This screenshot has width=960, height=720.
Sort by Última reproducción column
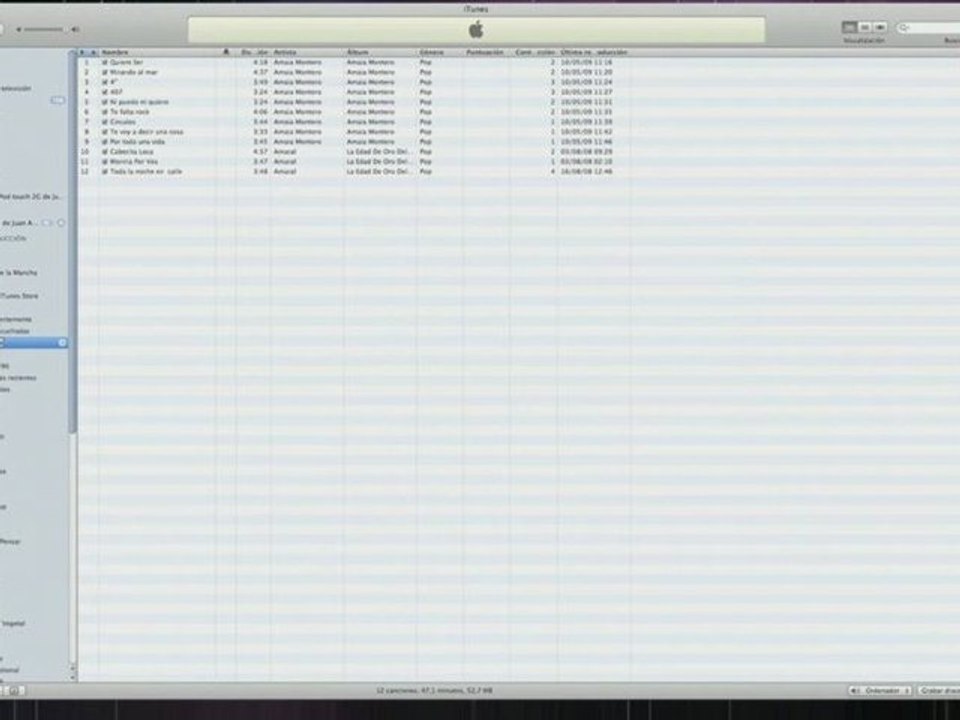(x=594, y=52)
